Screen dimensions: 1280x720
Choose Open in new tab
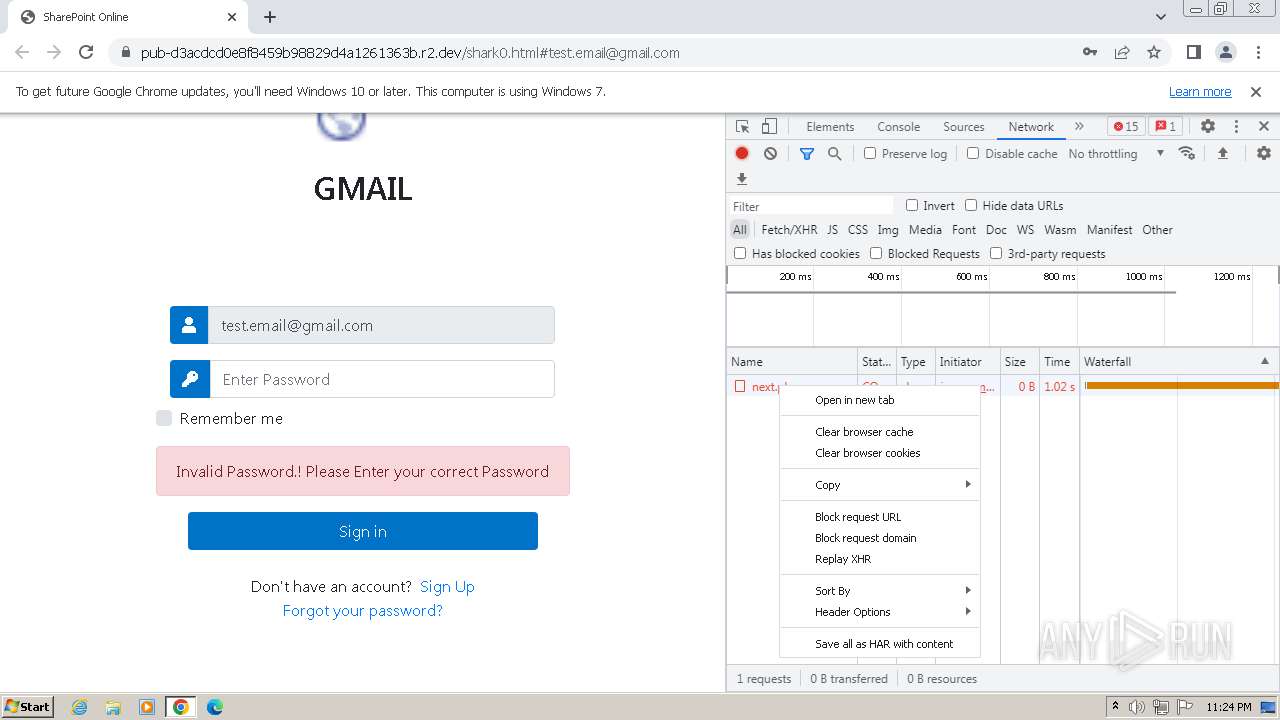point(880,400)
